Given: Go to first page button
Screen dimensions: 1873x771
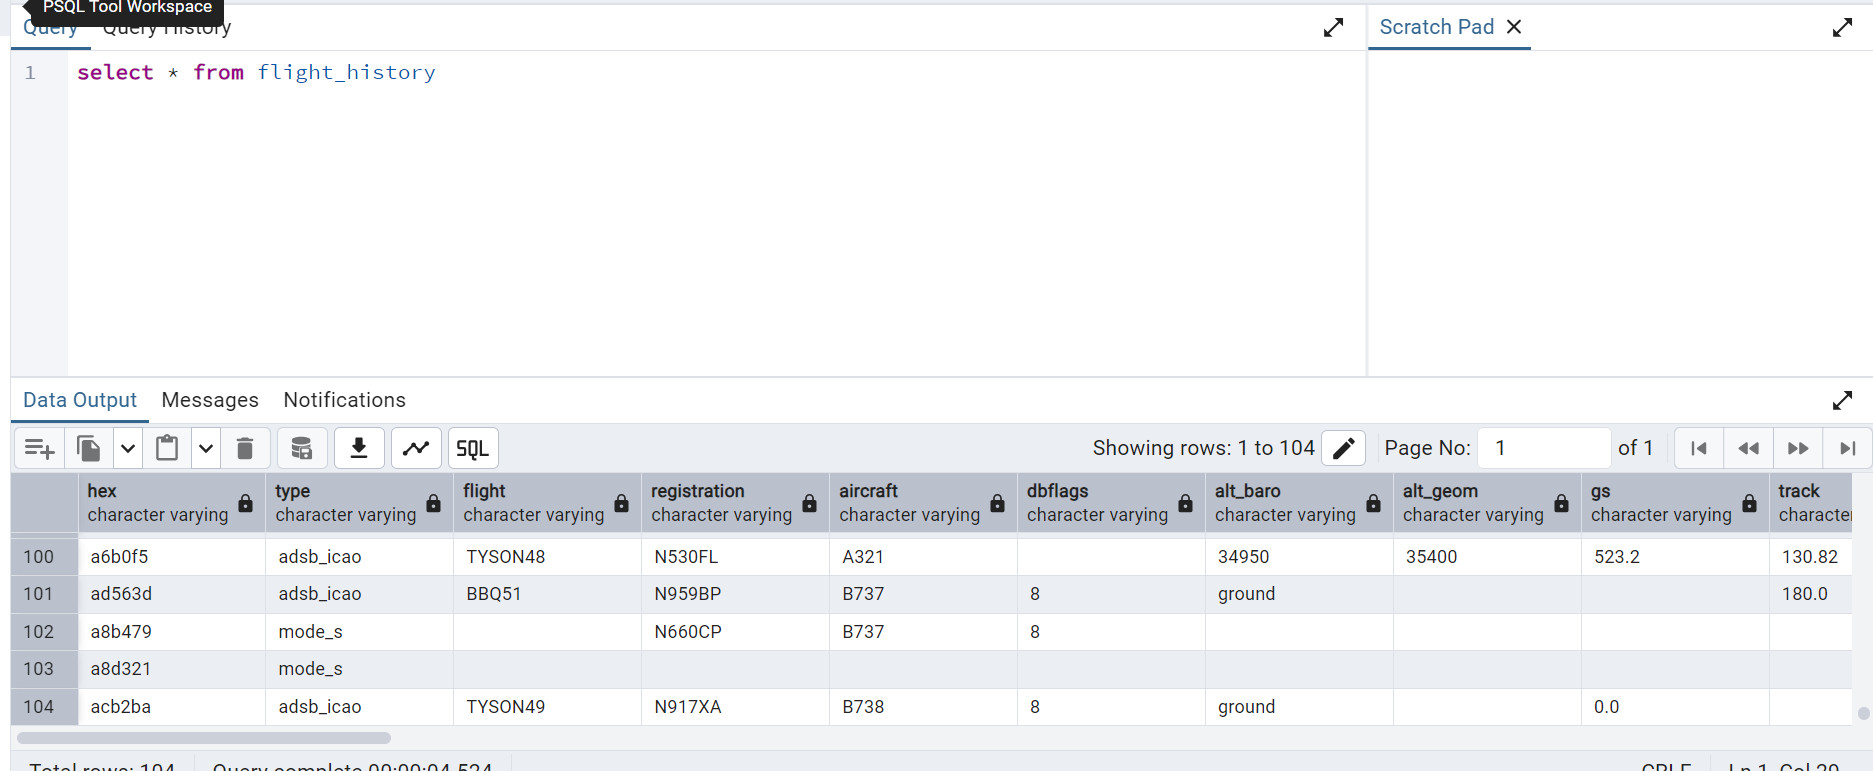Looking at the screenshot, I should click(x=1699, y=448).
